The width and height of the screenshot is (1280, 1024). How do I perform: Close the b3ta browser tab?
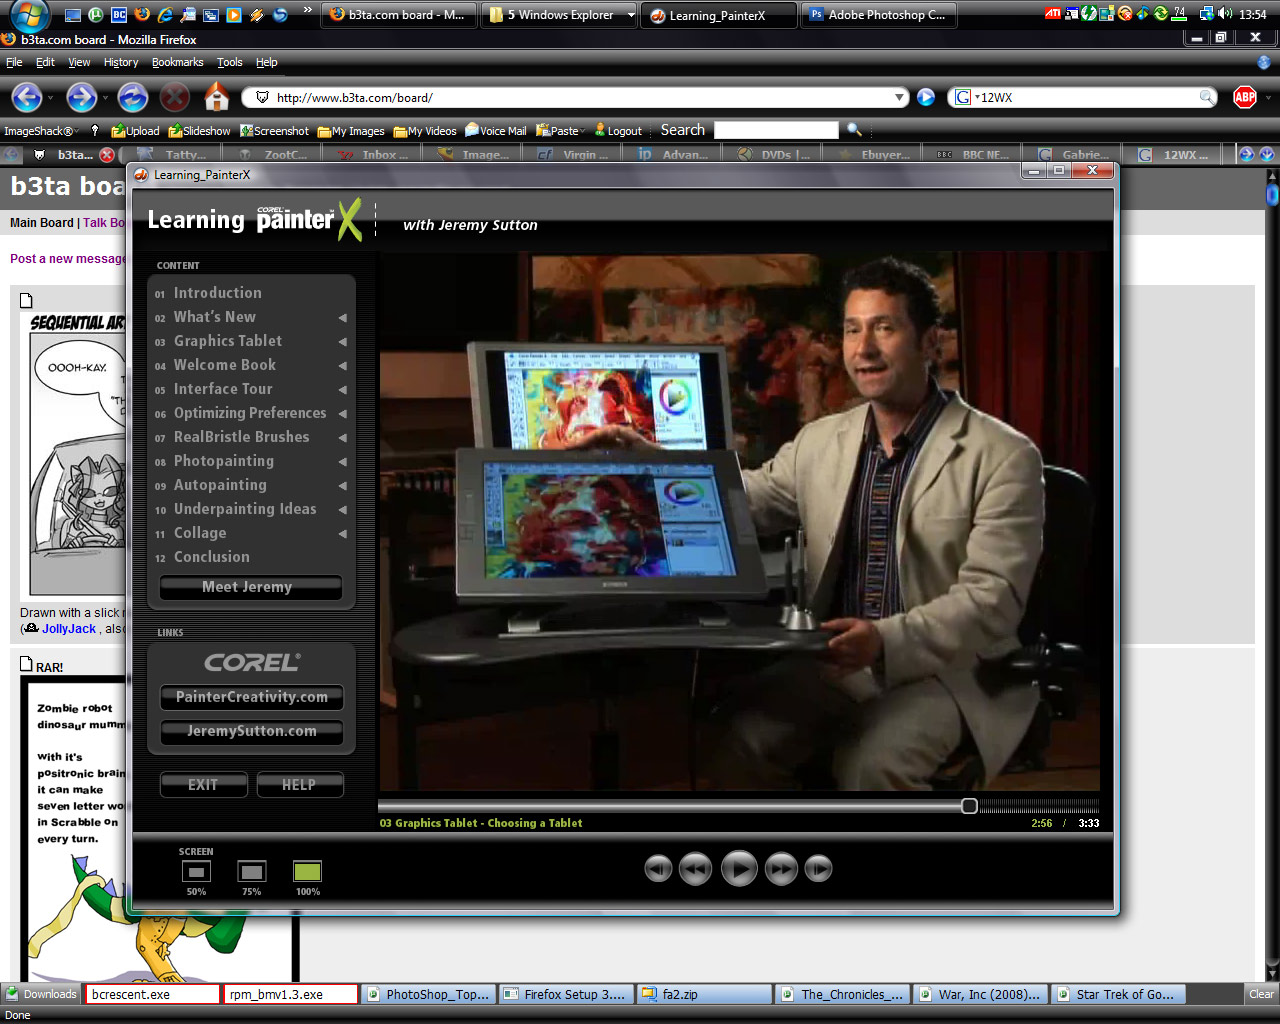pos(107,155)
